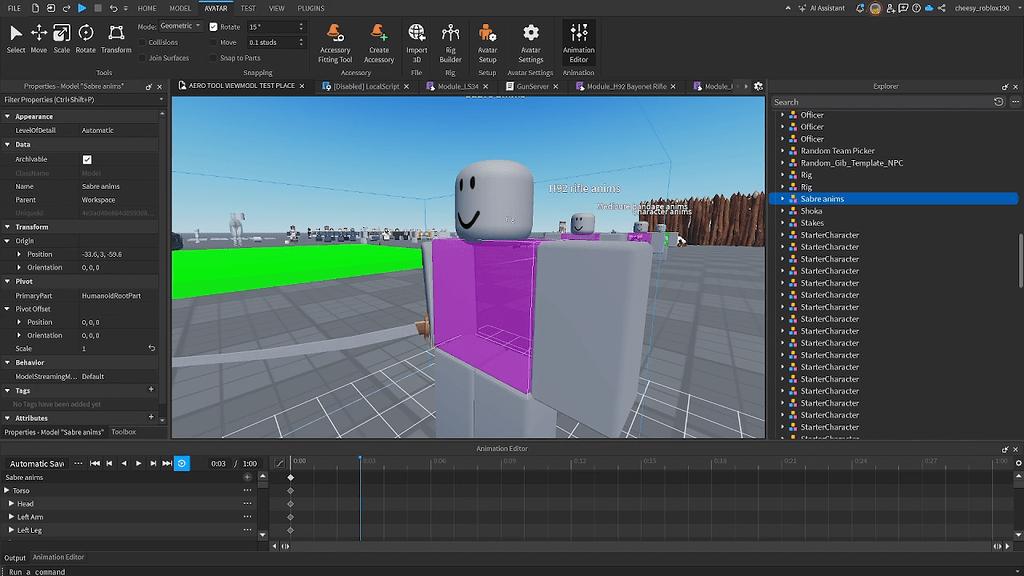Screen dimensions: 1024x576
Task: Add track with plus next to Sabre anims
Action: tap(248, 477)
